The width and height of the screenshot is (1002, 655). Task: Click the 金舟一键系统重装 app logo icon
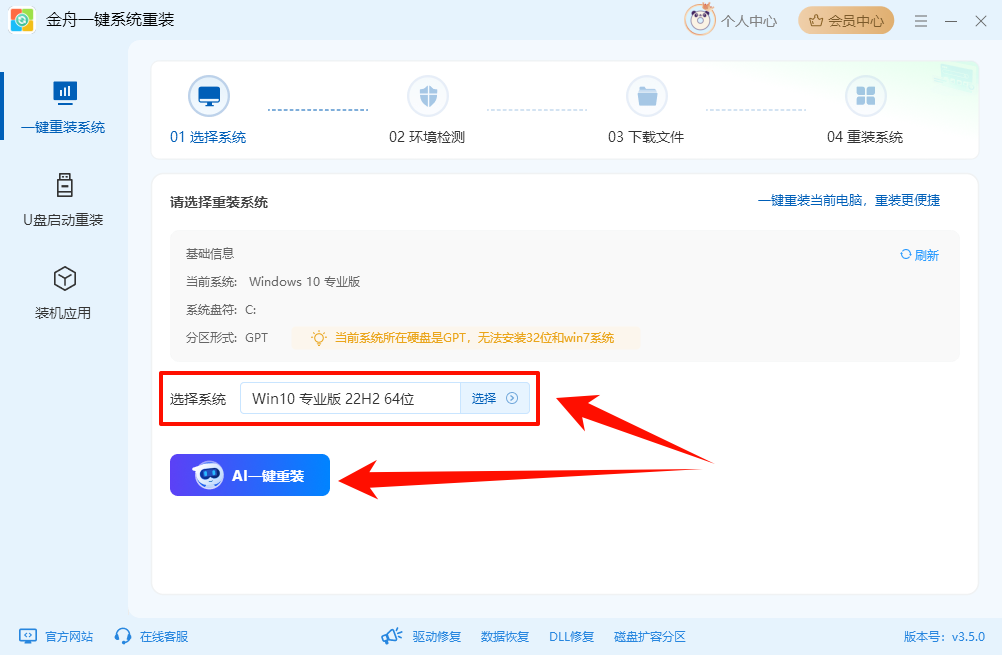tap(22, 20)
